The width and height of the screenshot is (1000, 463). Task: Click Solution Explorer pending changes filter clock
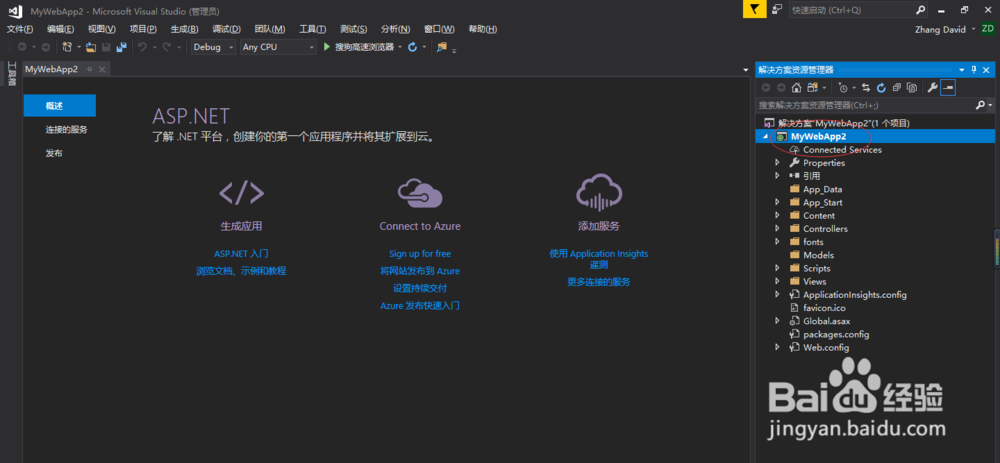843,88
